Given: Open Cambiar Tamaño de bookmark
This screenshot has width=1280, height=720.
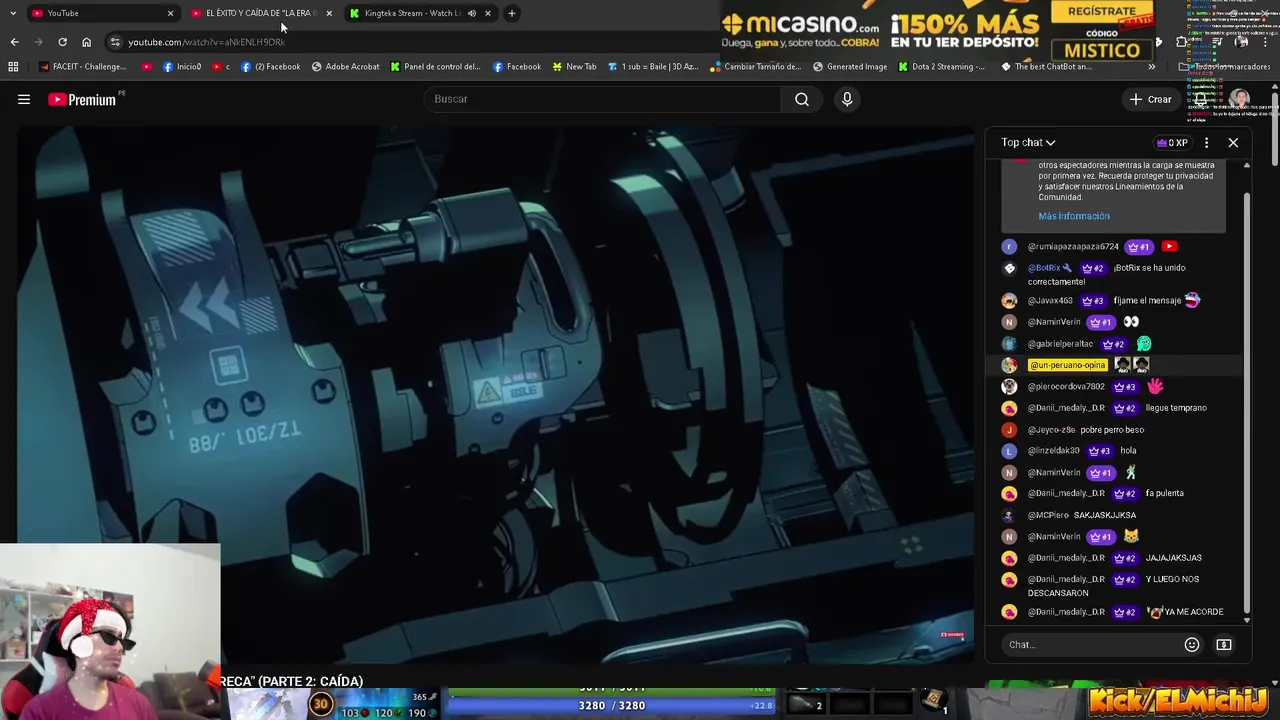Looking at the screenshot, I should 756,67.
